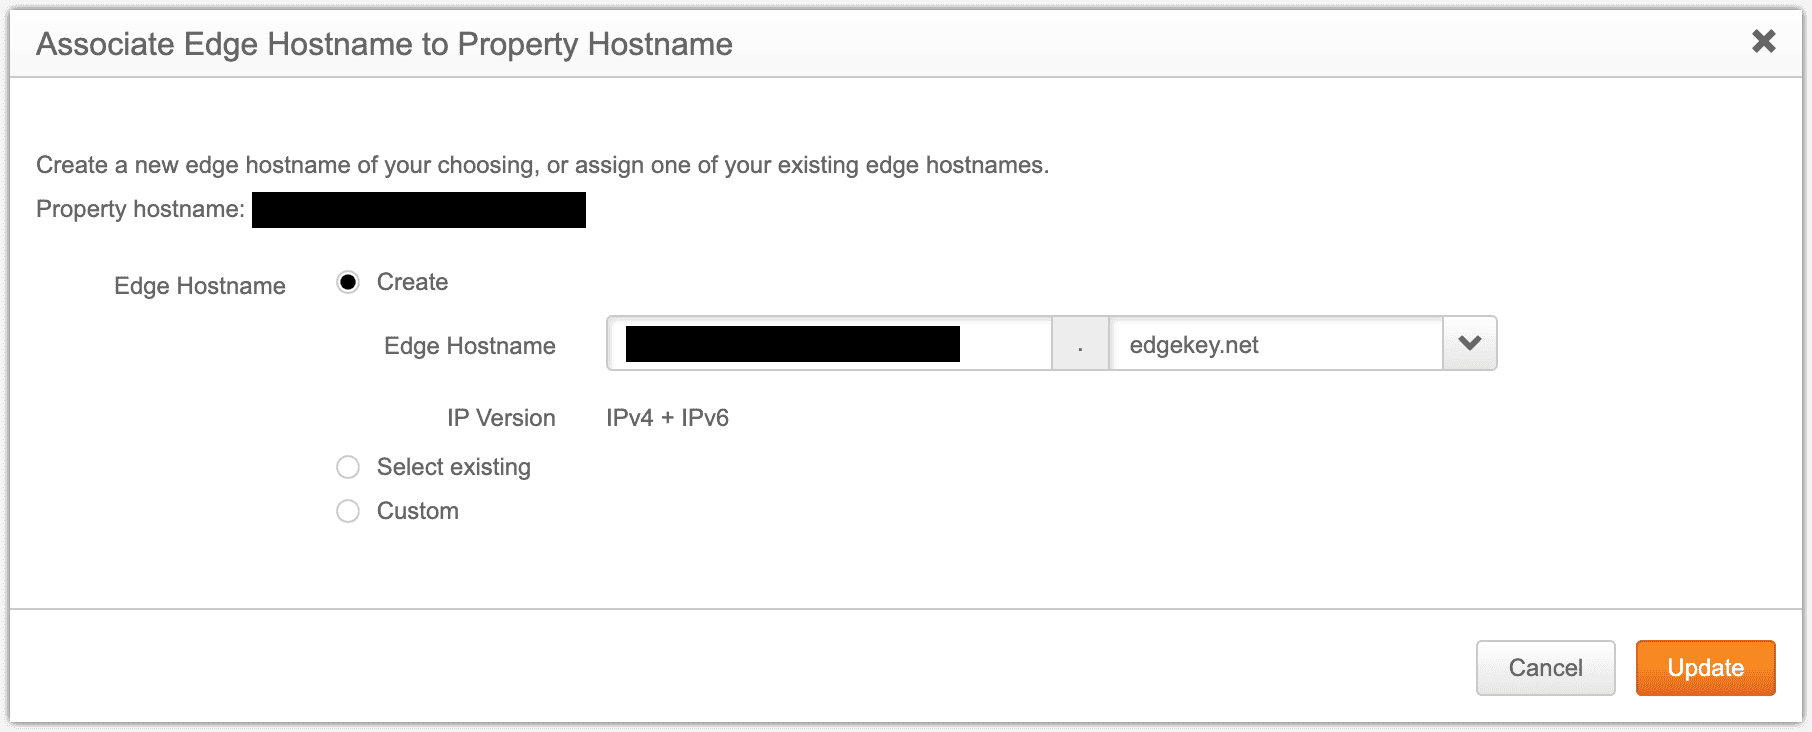Click the orange Update button
Viewport: 1812px width, 732px height.
click(x=1705, y=667)
